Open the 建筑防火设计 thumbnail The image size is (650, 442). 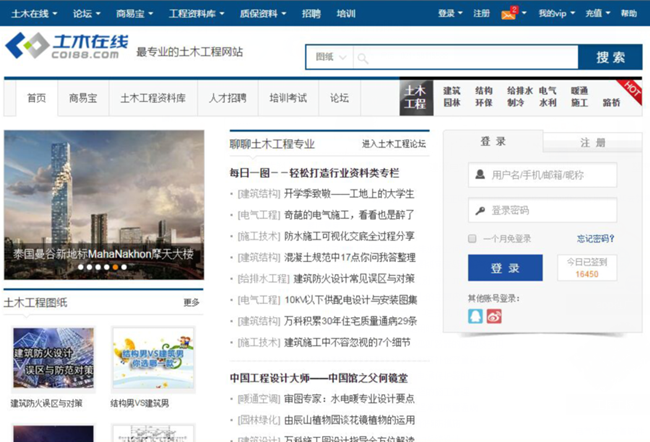click(53, 358)
